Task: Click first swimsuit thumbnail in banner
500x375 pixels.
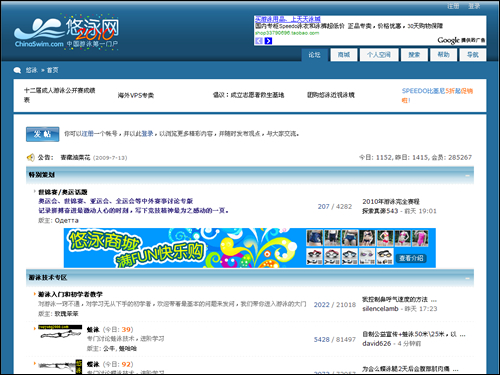Action: (x=314, y=238)
